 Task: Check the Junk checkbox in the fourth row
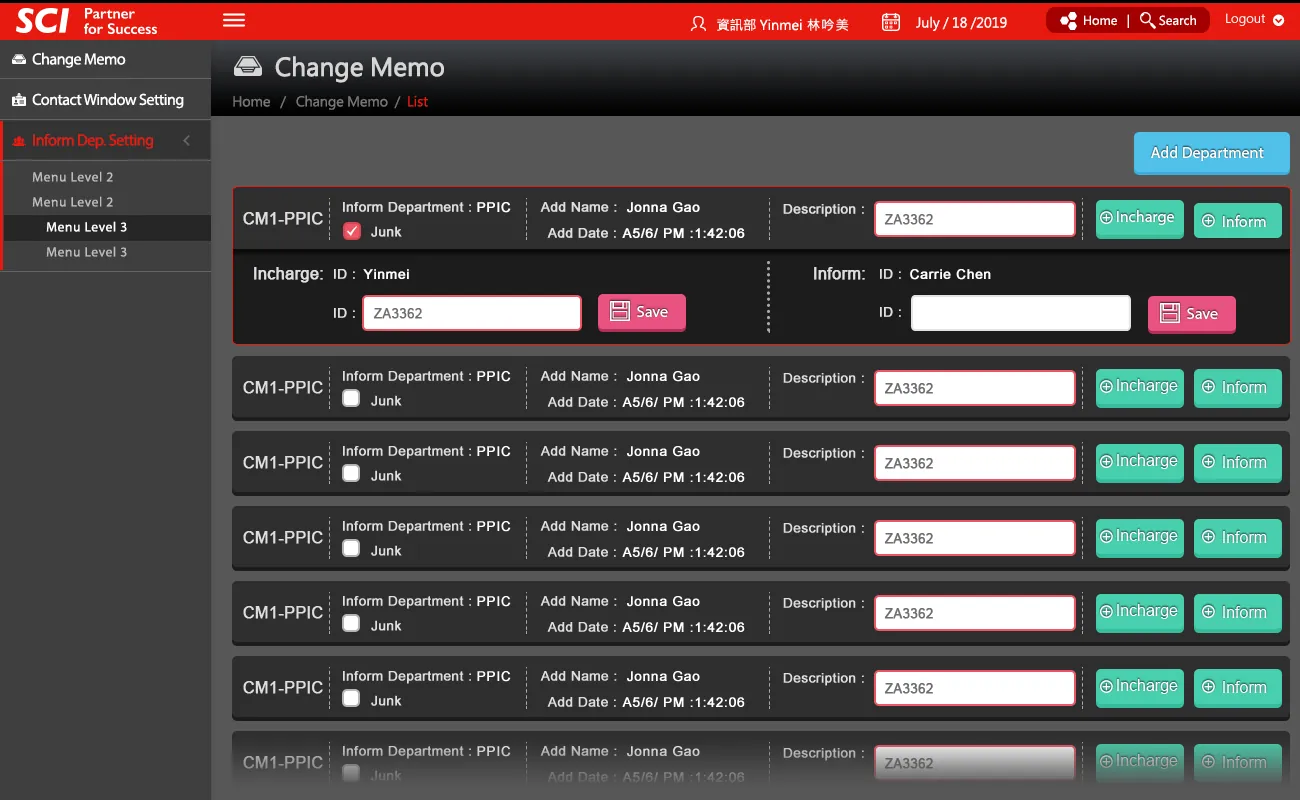pyautogui.click(x=351, y=548)
